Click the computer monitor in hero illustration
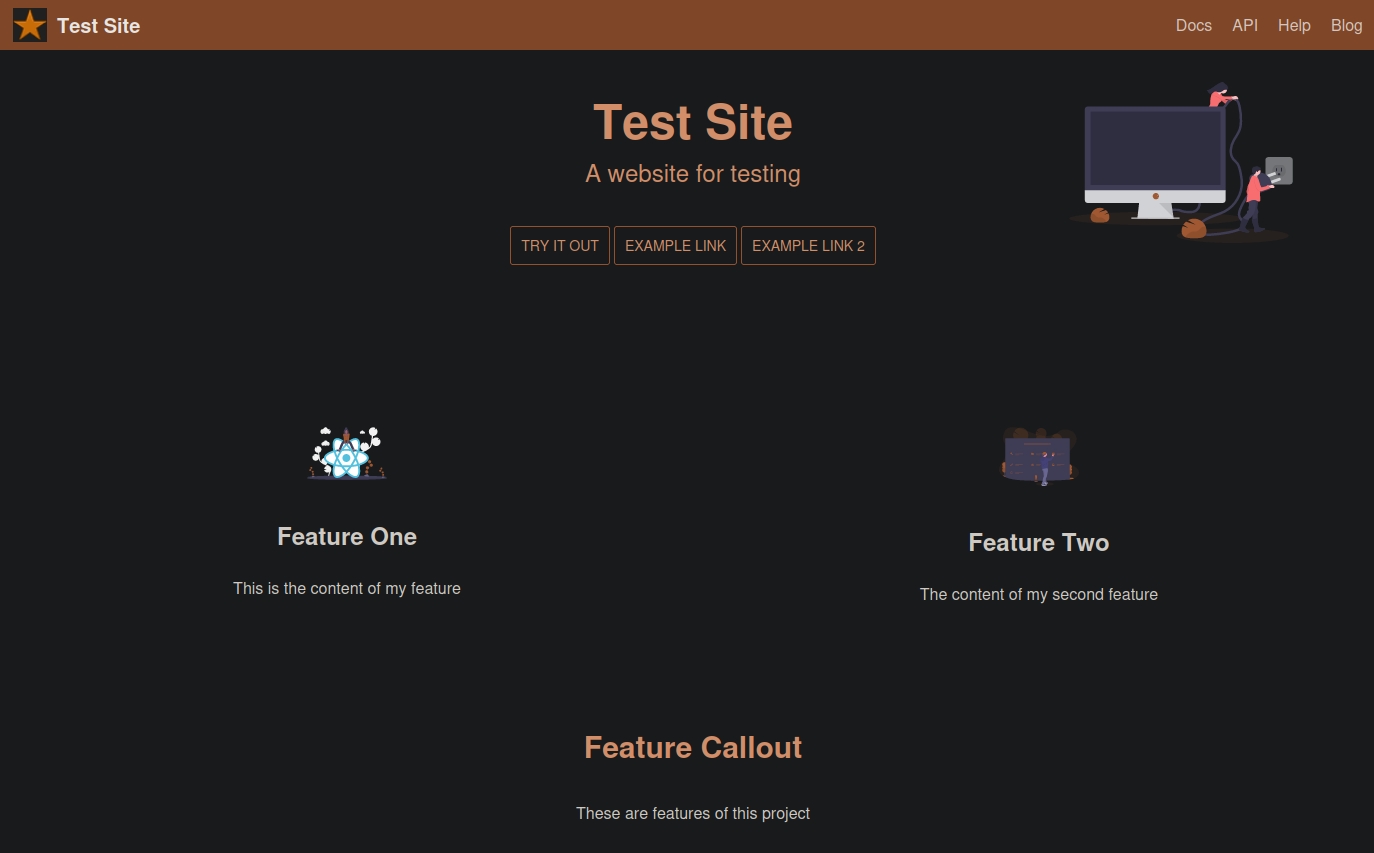Image resolution: width=1374 pixels, height=853 pixels. pyautogui.click(x=1155, y=156)
